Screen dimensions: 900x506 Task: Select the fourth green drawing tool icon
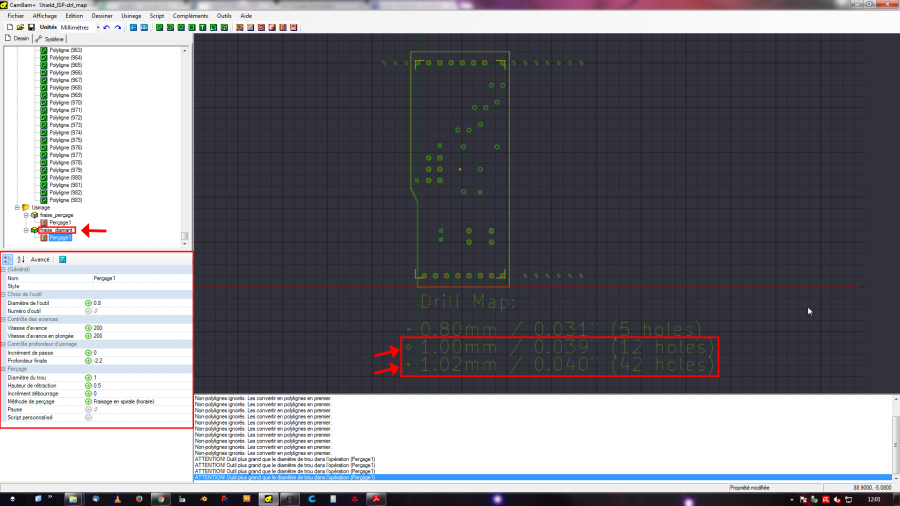click(x=192, y=27)
